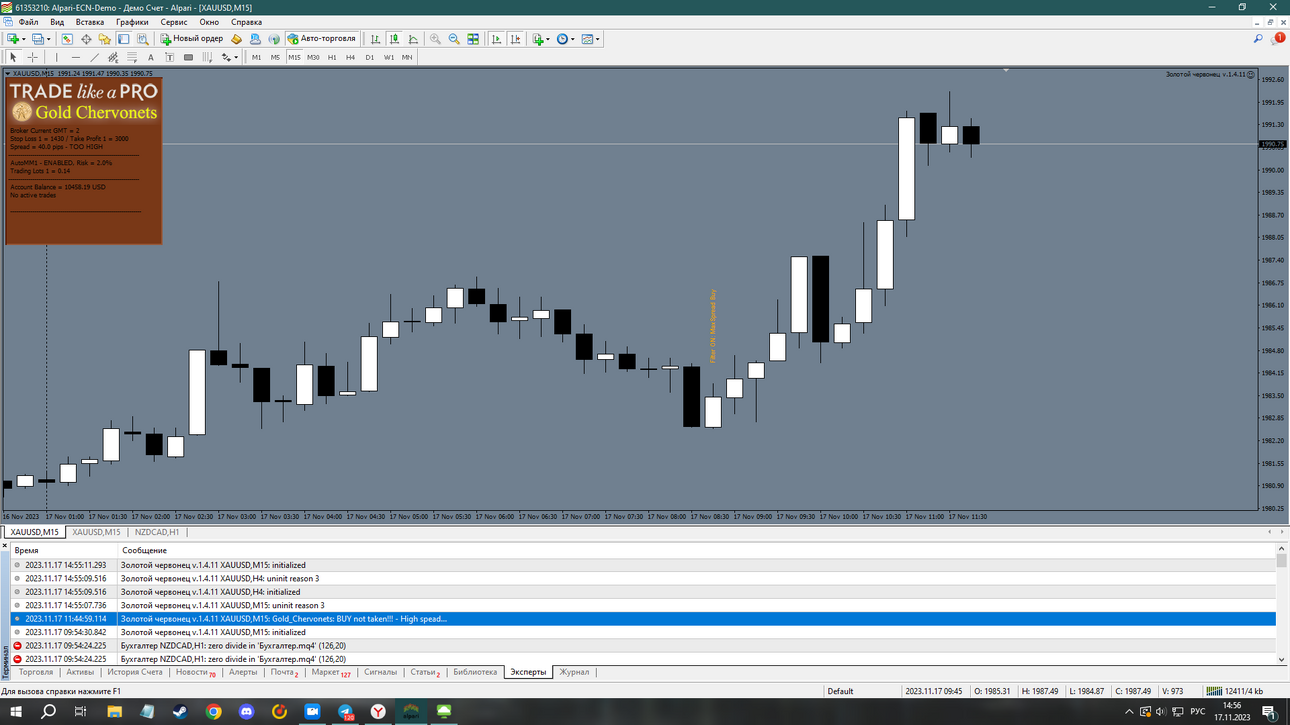
Task: Open the Сигналы tab
Action: [380, 672]
